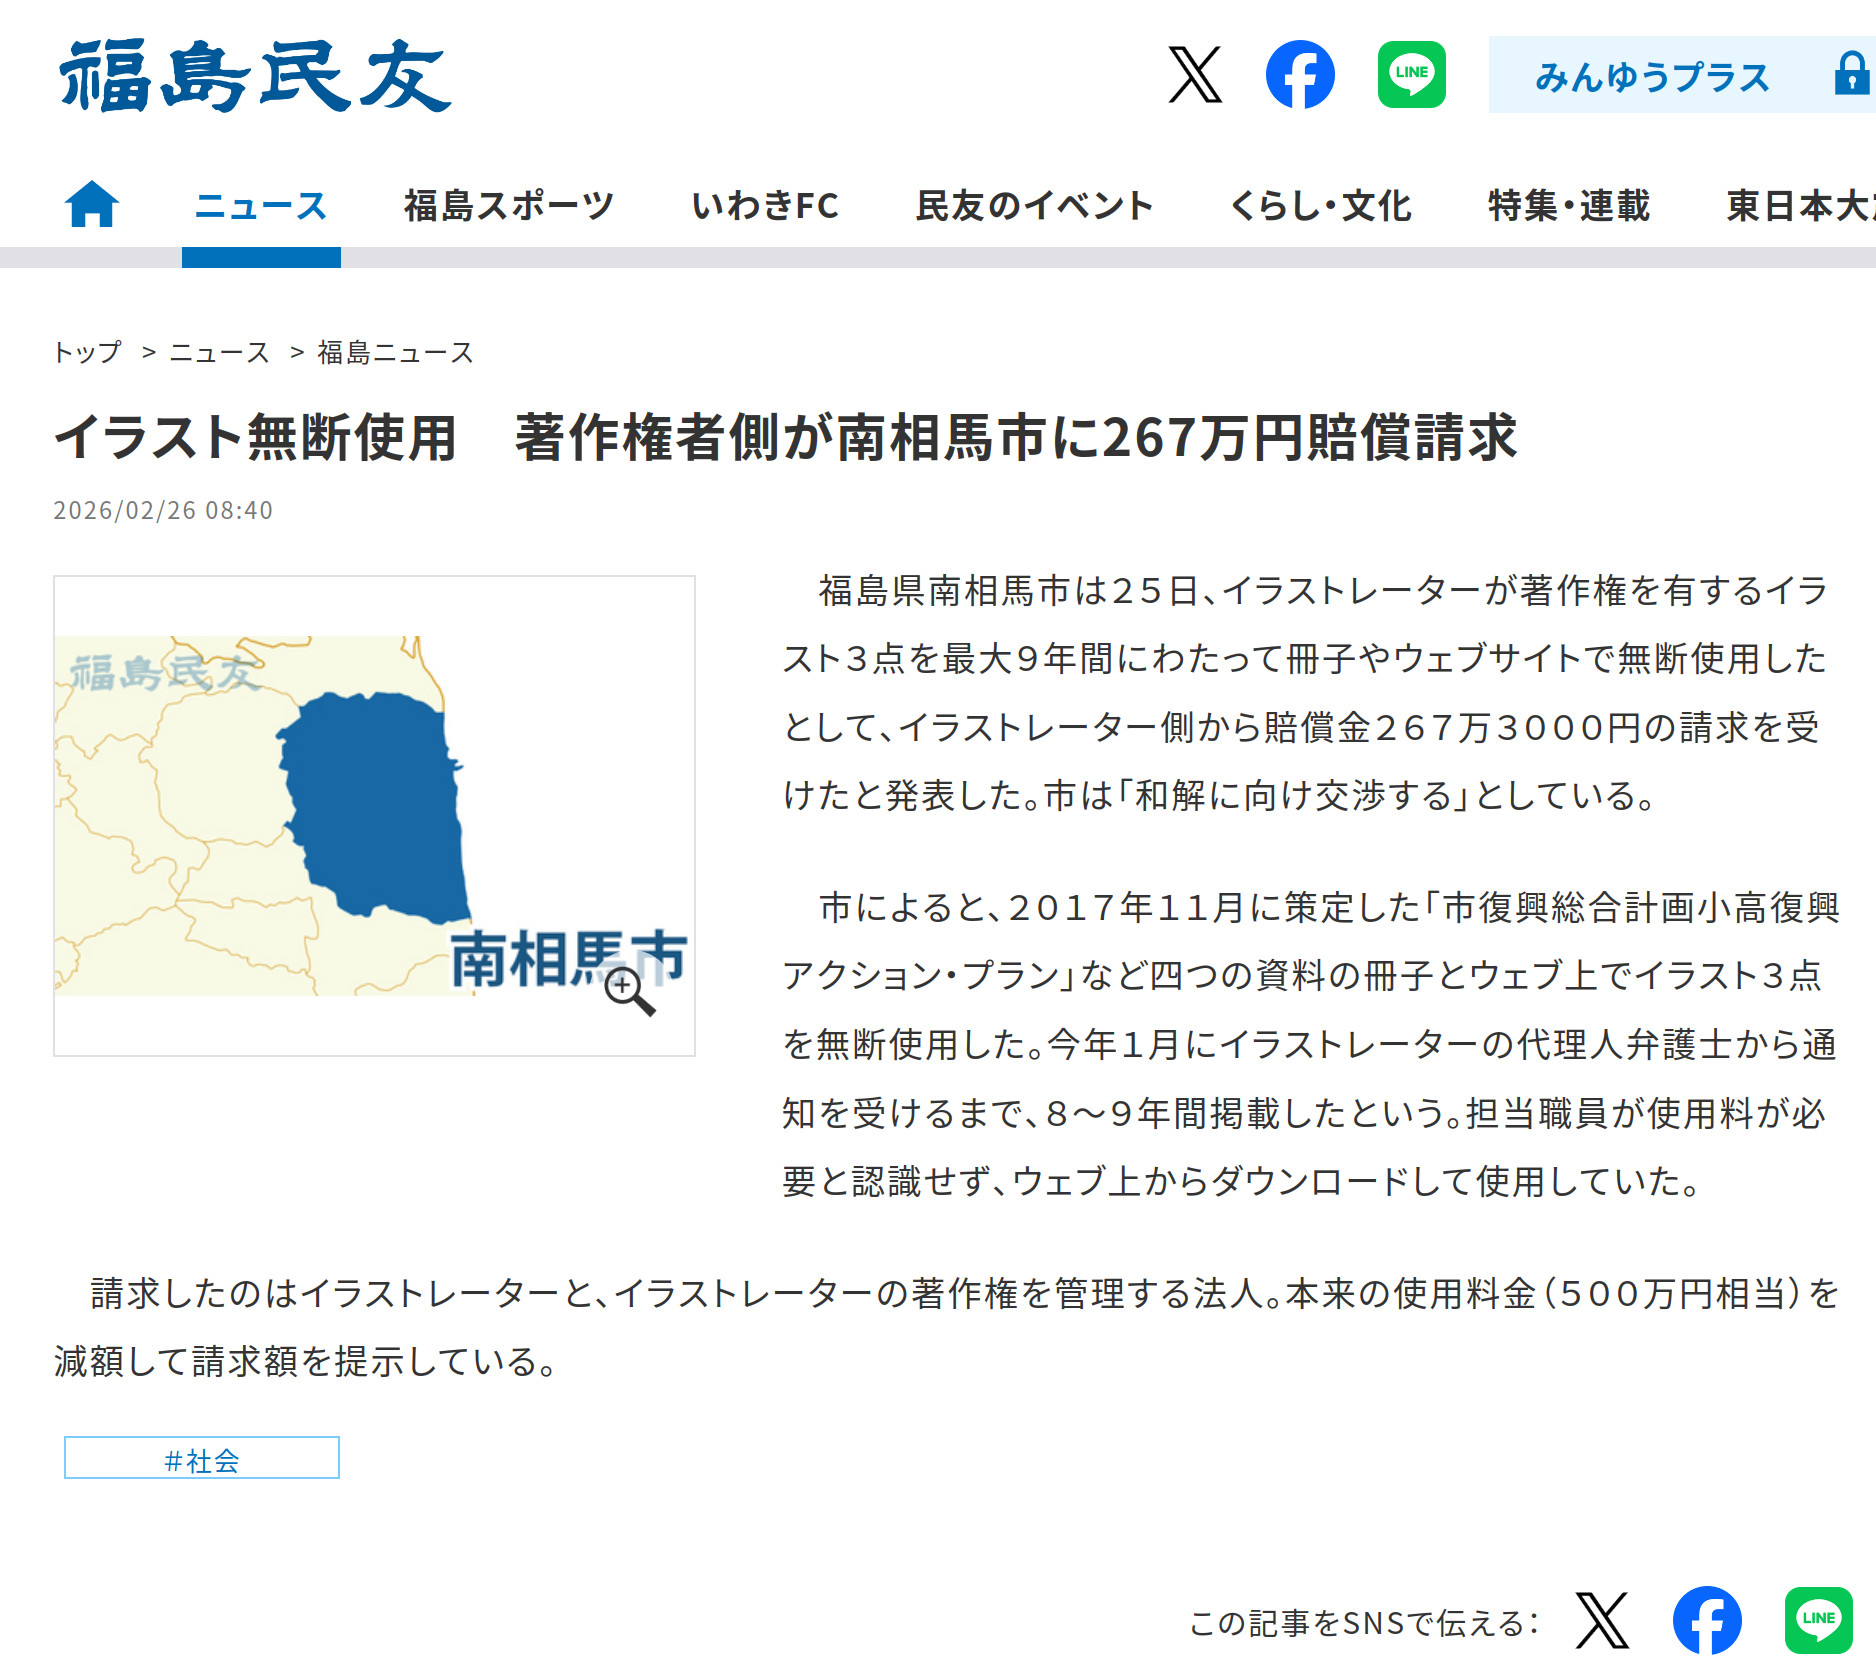Share article via bottom Facebook icon
The height and width of the screenshot is (1677, 1876).
[1707, 1620]
